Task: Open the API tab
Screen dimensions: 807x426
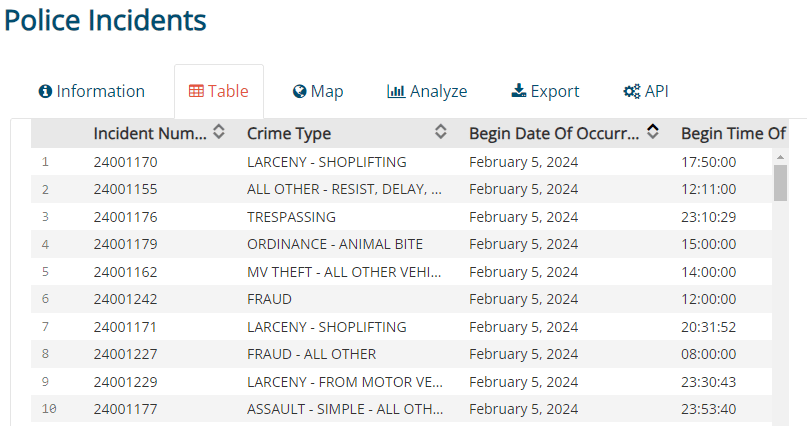Action: pyautogui.click(x=646, y=92)
